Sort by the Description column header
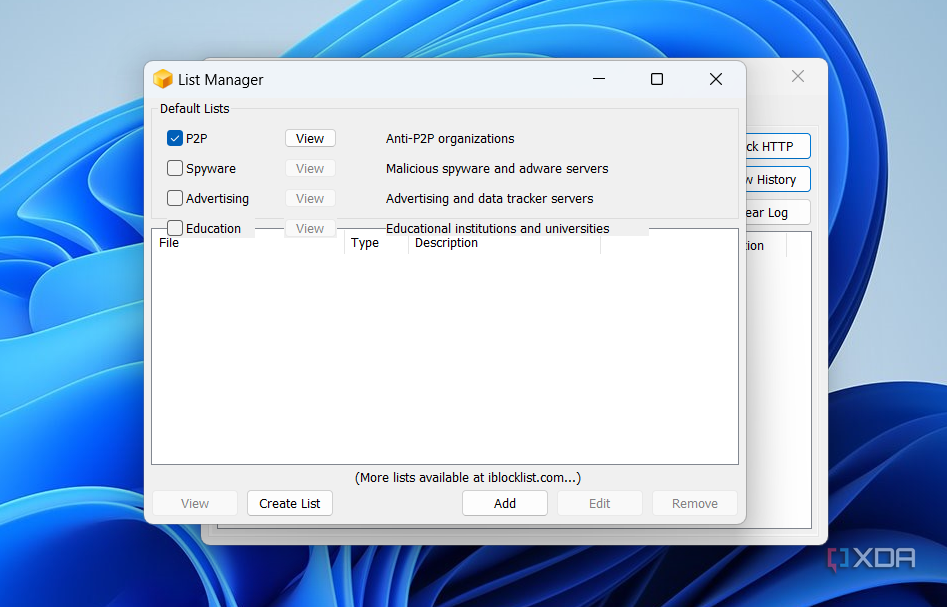The width and height of the screenshot is (947, 607). pyautogui.click(x=504, y=243)
